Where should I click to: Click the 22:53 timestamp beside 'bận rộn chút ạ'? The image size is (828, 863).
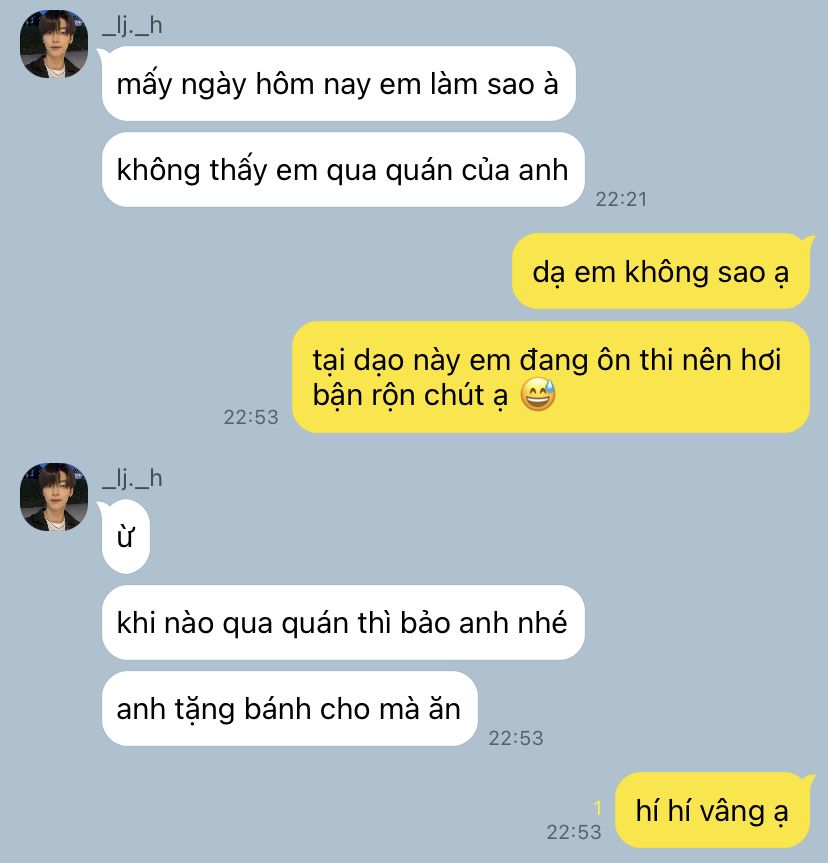click(251, 417)
